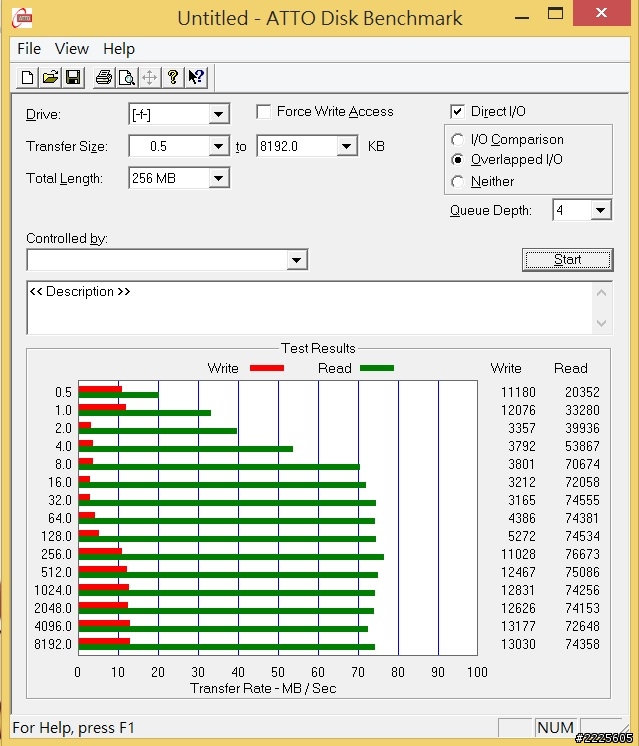Select the Neither radio button

click(457, 181)
